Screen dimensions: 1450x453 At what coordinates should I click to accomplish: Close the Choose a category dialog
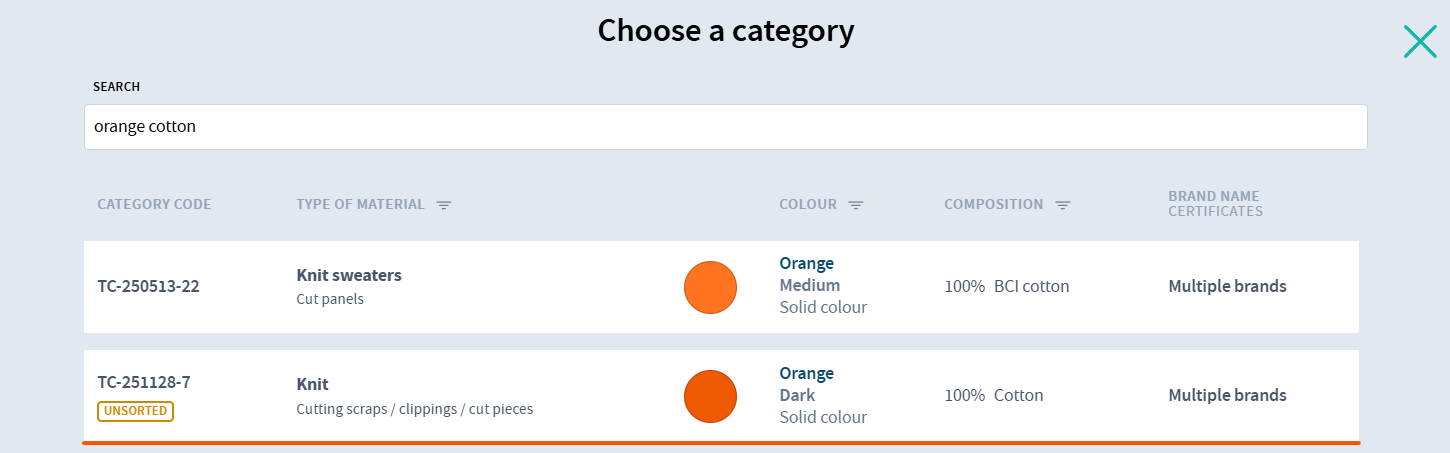(1419, 41)
